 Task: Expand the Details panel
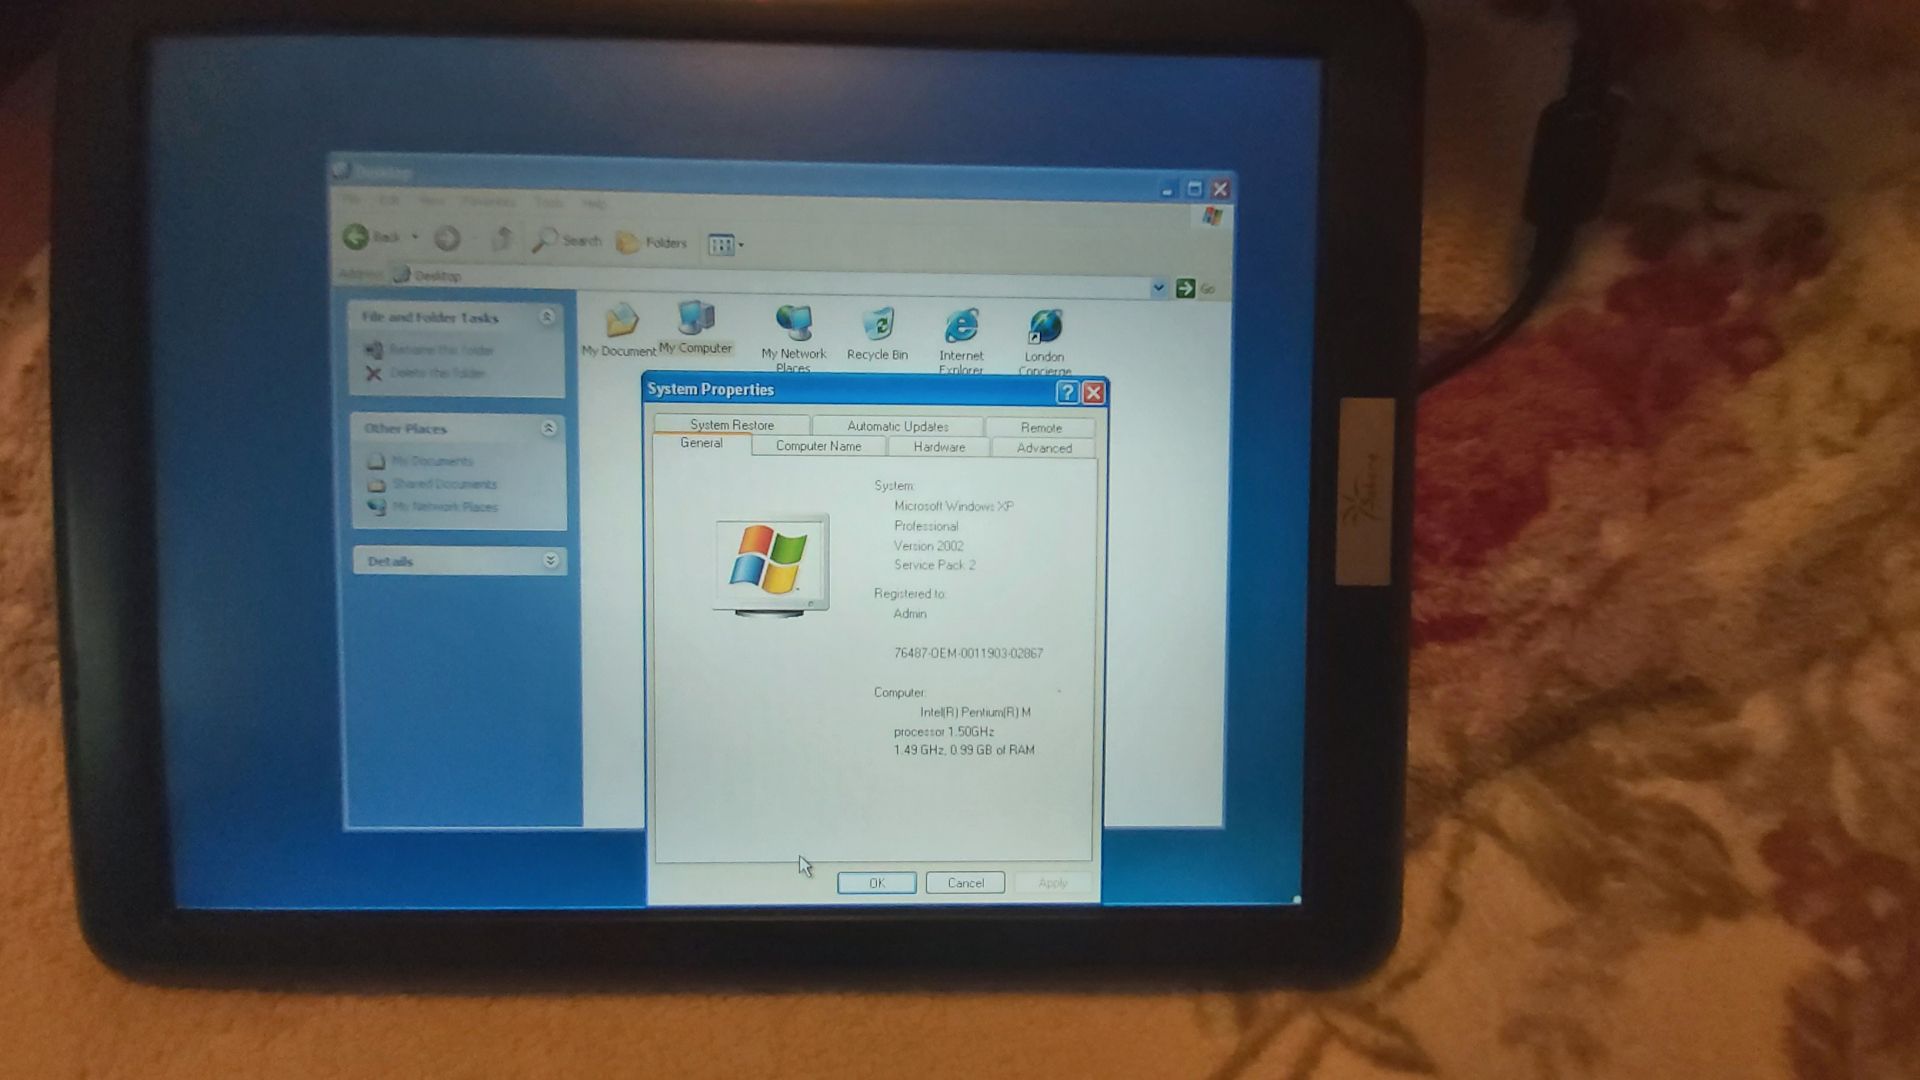coord(550,561)
